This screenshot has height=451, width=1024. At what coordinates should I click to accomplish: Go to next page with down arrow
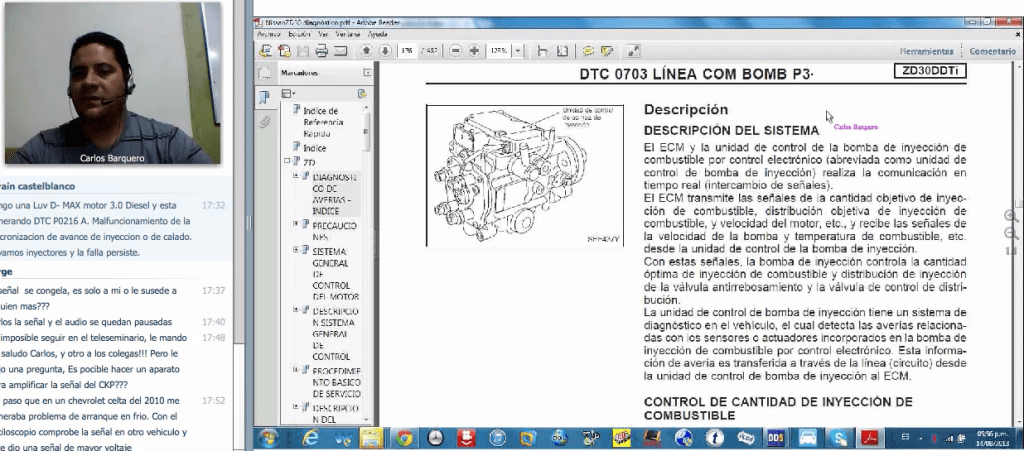tap(384, 50)
